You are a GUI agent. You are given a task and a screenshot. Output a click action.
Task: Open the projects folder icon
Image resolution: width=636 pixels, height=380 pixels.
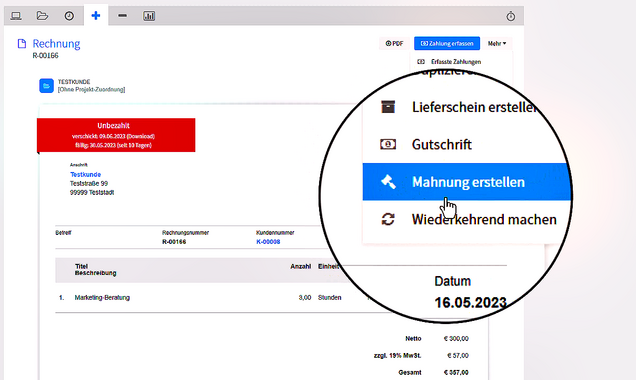coord(42,16)
